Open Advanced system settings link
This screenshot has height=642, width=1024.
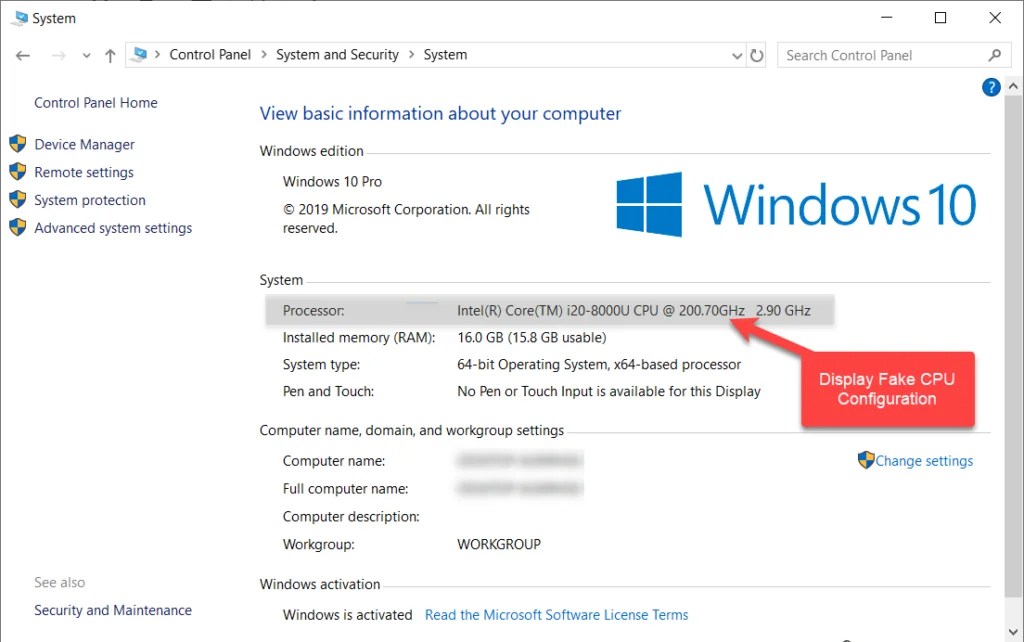113,228
